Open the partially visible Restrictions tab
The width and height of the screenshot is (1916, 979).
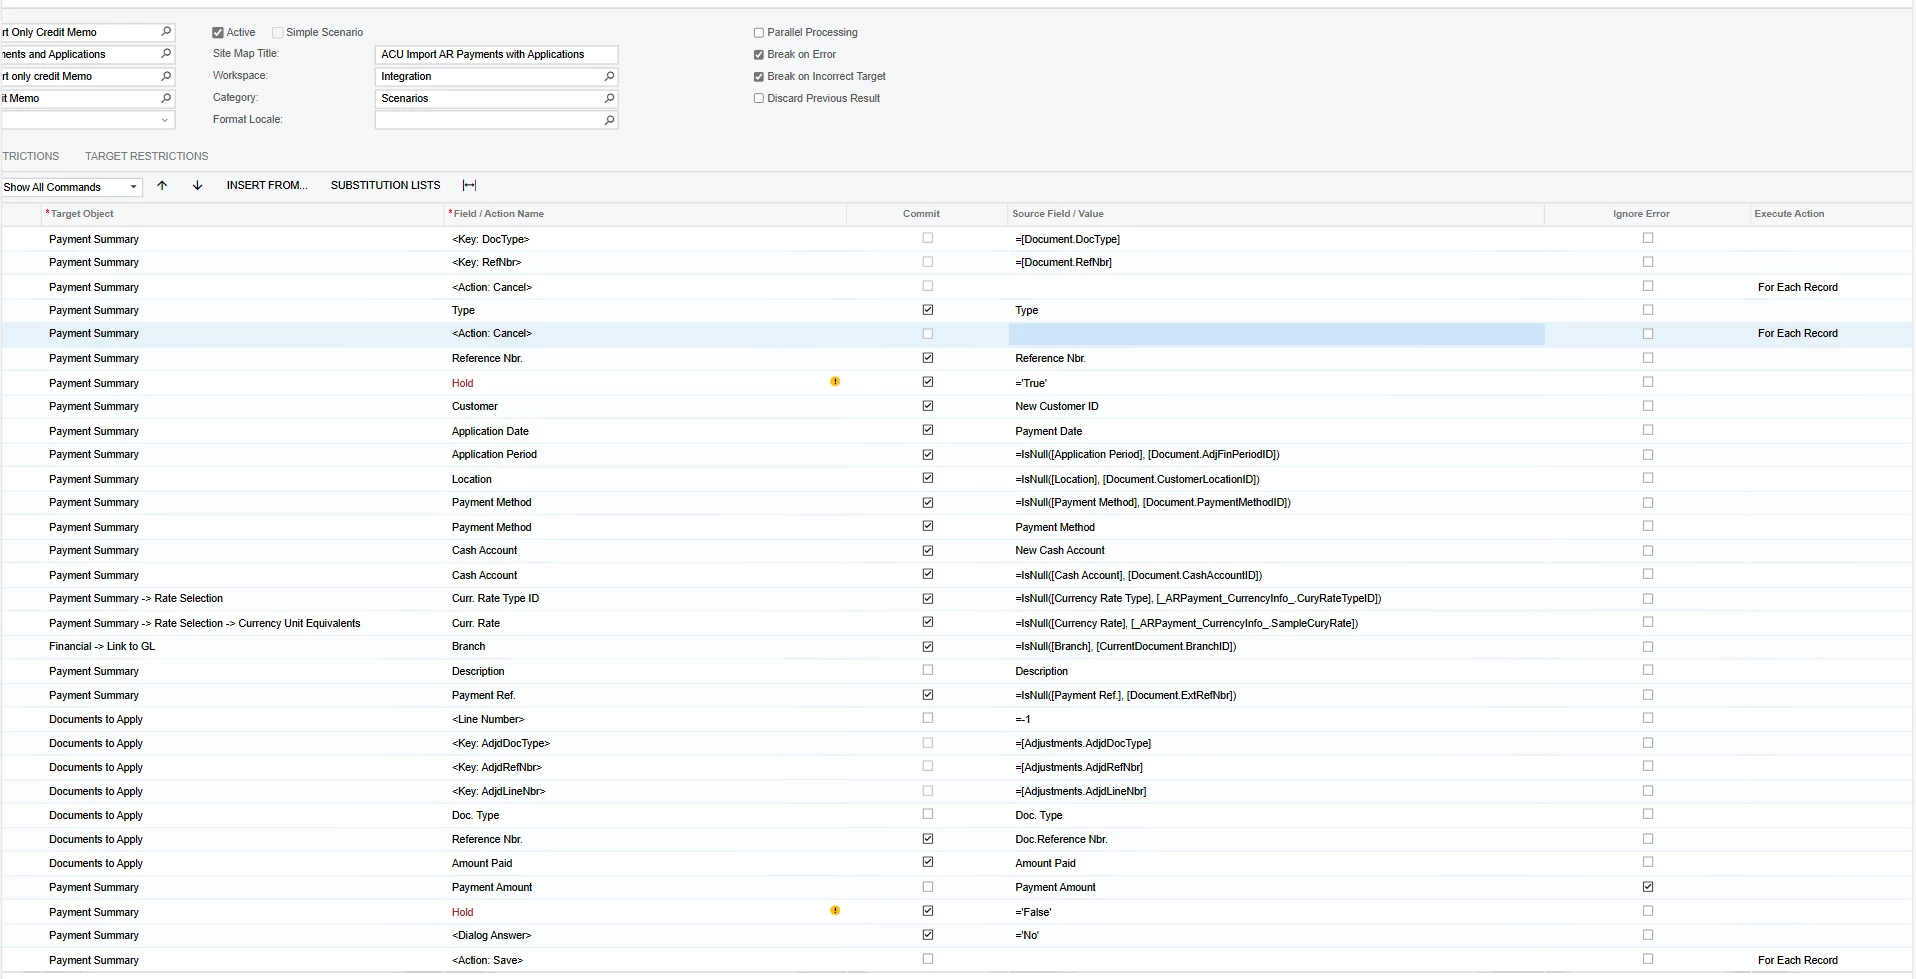(30, 156)
